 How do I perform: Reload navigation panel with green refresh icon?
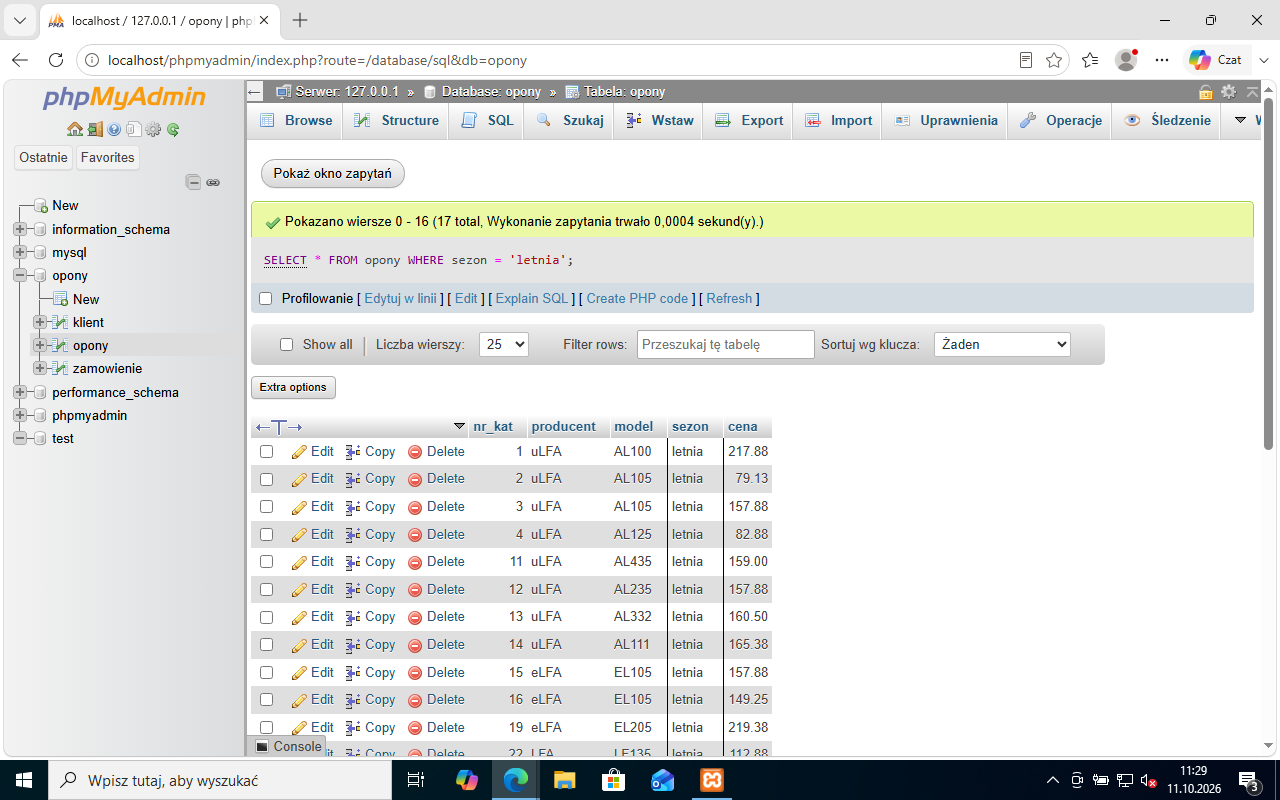coord(173,129)
